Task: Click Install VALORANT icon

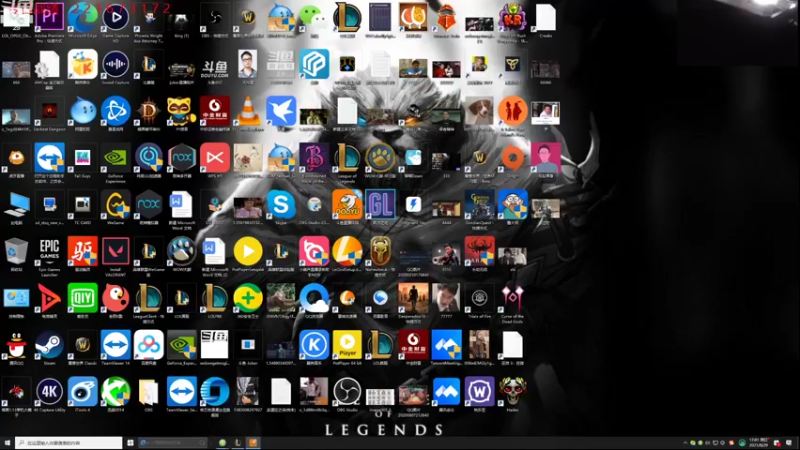Action: tap(116, 252)
